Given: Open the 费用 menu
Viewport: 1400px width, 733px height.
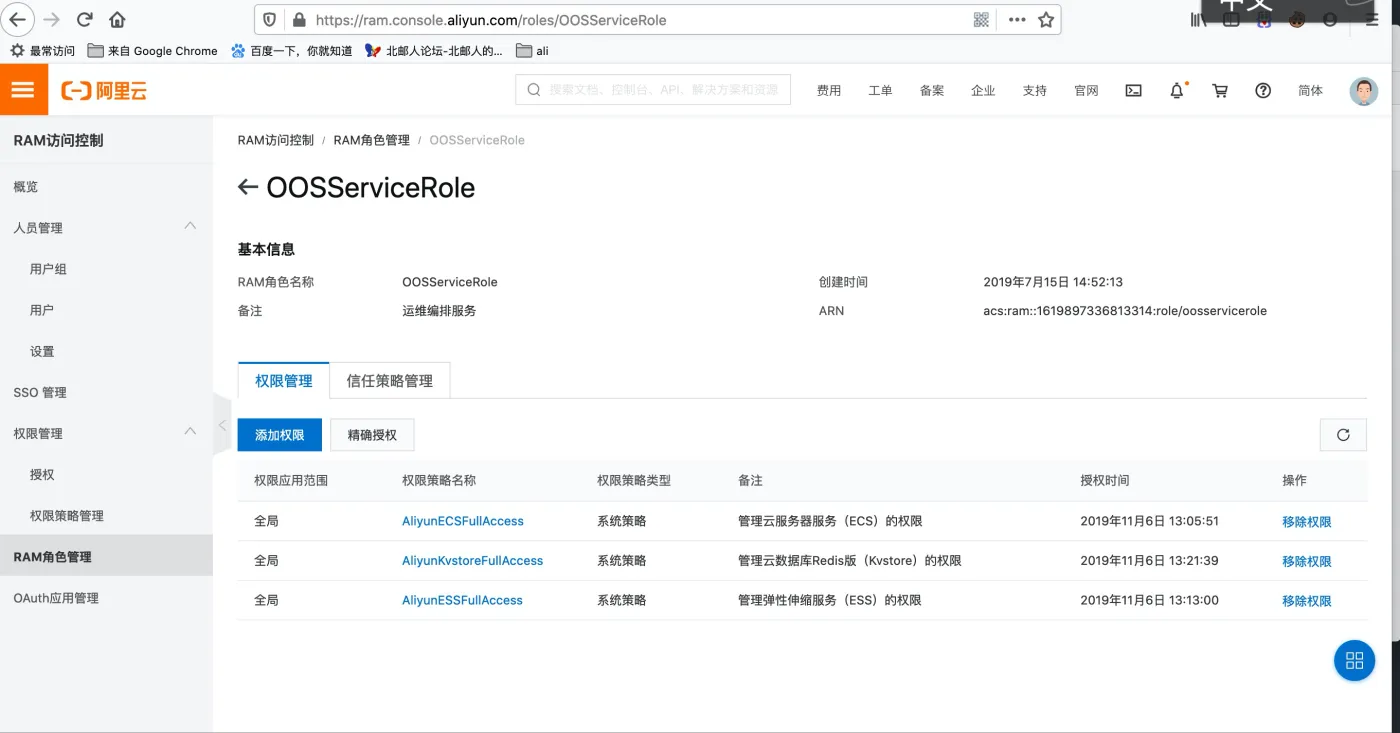Looking at the screenshot, I should tap(829, 90).
